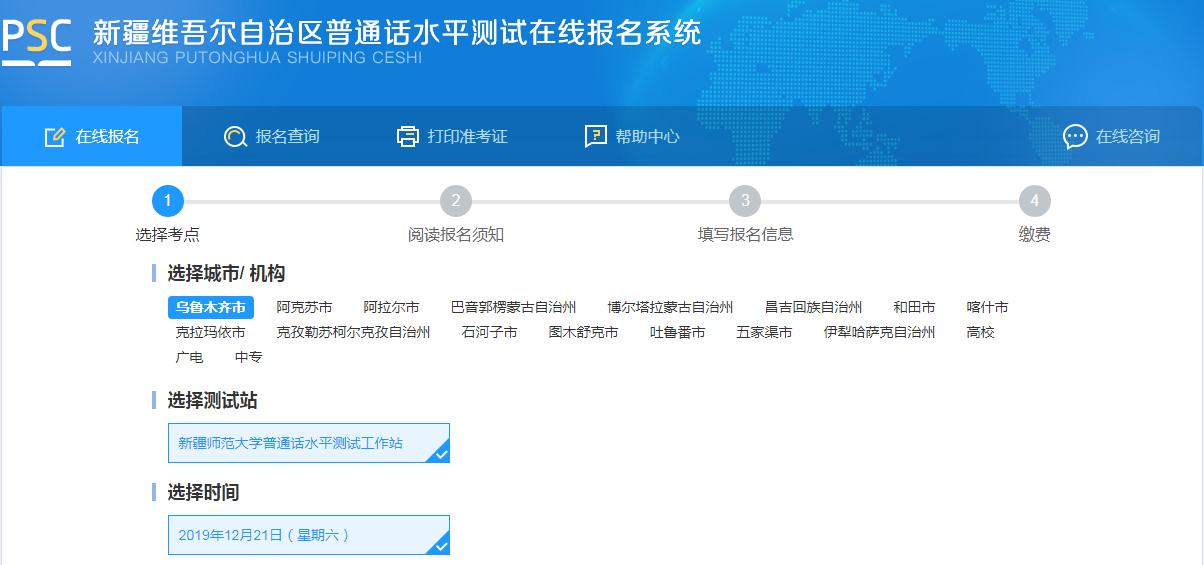Viewport: 1204px width, 565px height.
Task: Click the 在线报名 edit icon
Action: (55, 137)
